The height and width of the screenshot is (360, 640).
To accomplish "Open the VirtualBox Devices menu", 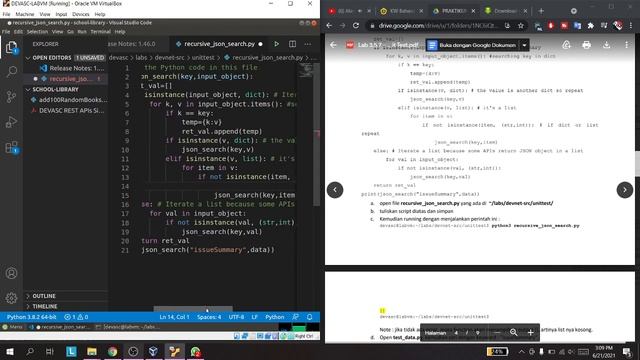I will click(80, 14).
